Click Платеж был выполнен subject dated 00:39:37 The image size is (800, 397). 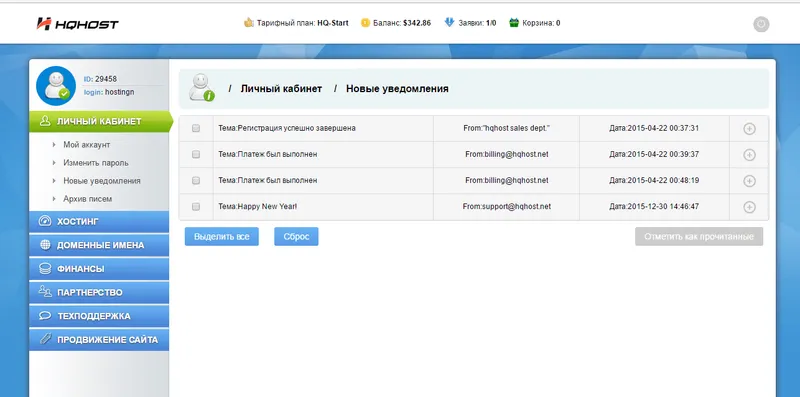click(267, 154)
